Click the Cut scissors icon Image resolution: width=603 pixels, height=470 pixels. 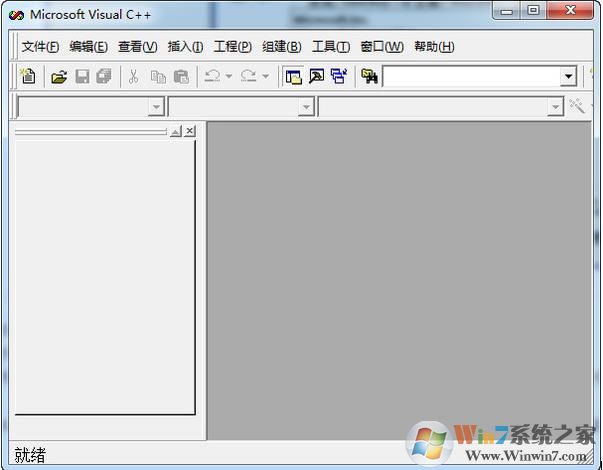pyautogui.click(x=133, y=77)
